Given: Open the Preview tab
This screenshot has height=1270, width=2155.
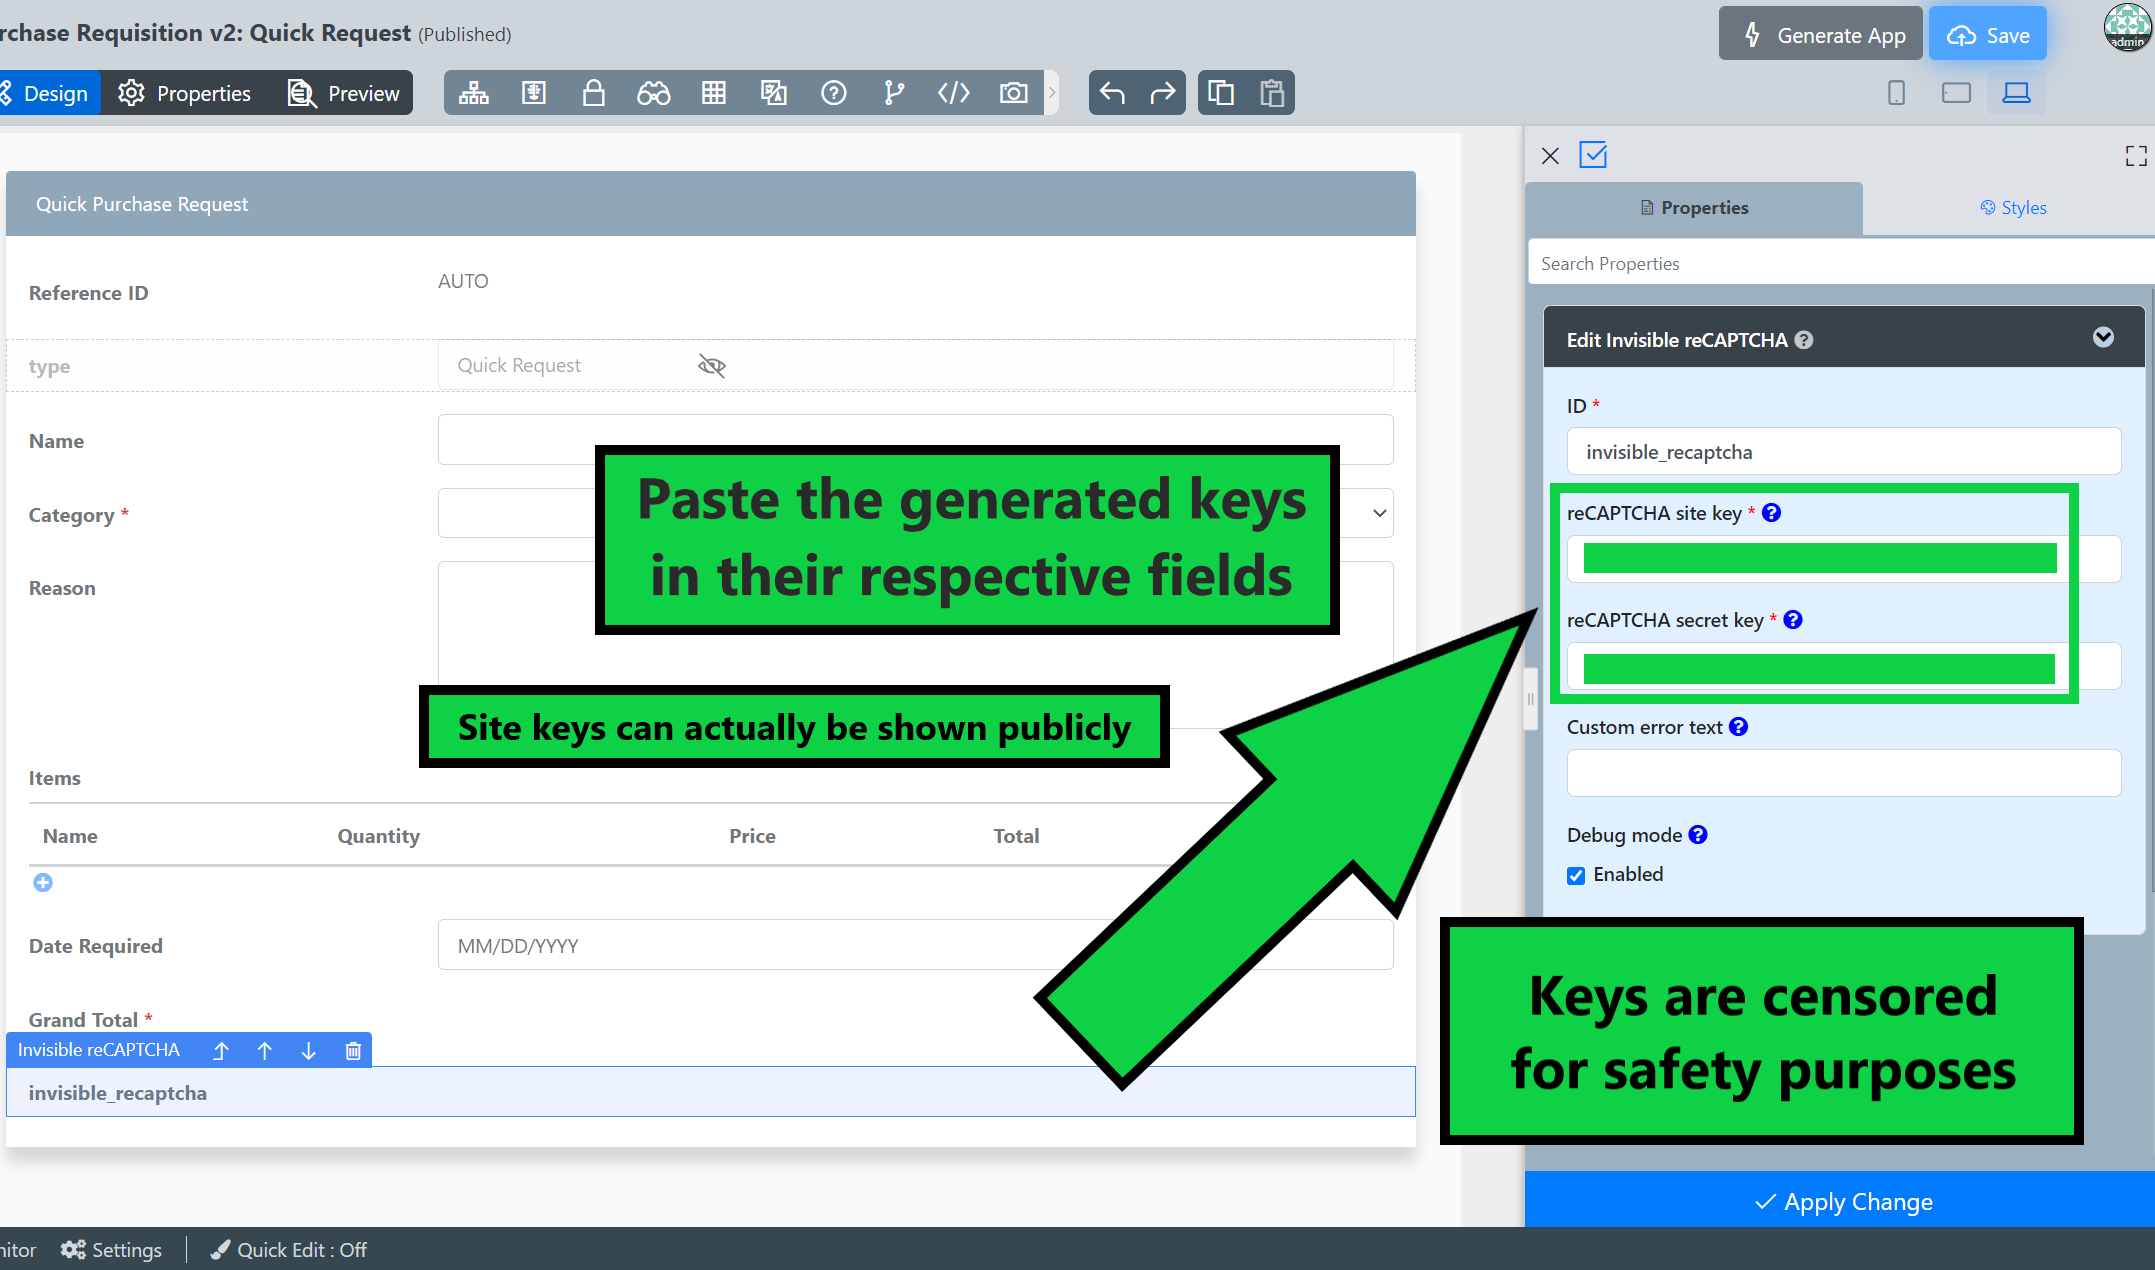Looking at the screenshot, I should (x=344, y=93).
